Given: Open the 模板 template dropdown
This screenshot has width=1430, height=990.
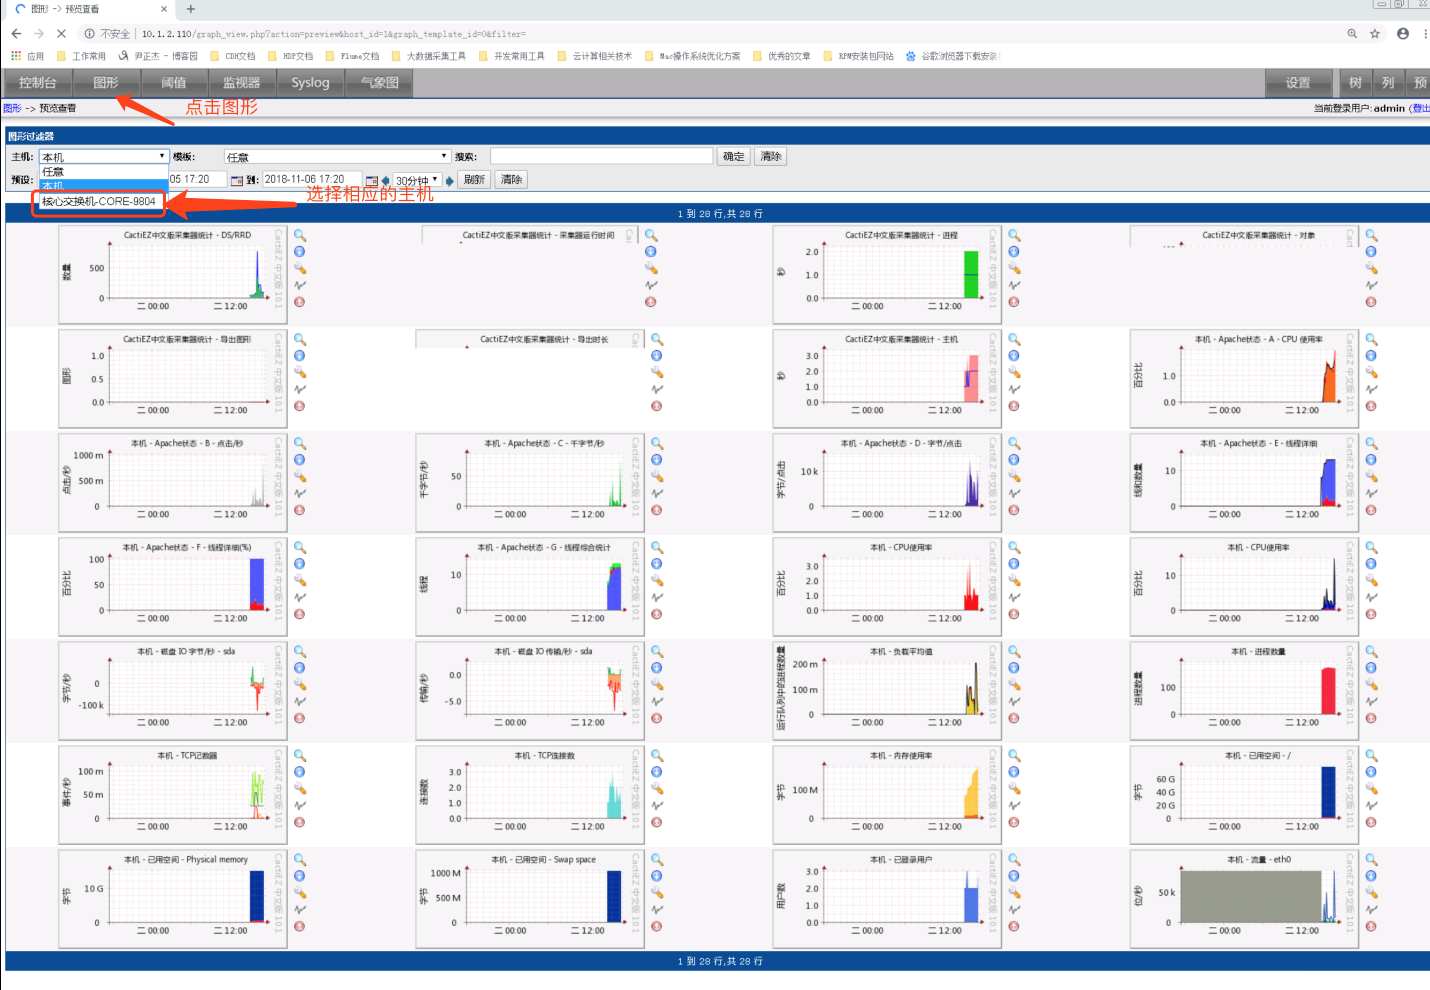Looking at the screenshot, I should pos(337,157).
